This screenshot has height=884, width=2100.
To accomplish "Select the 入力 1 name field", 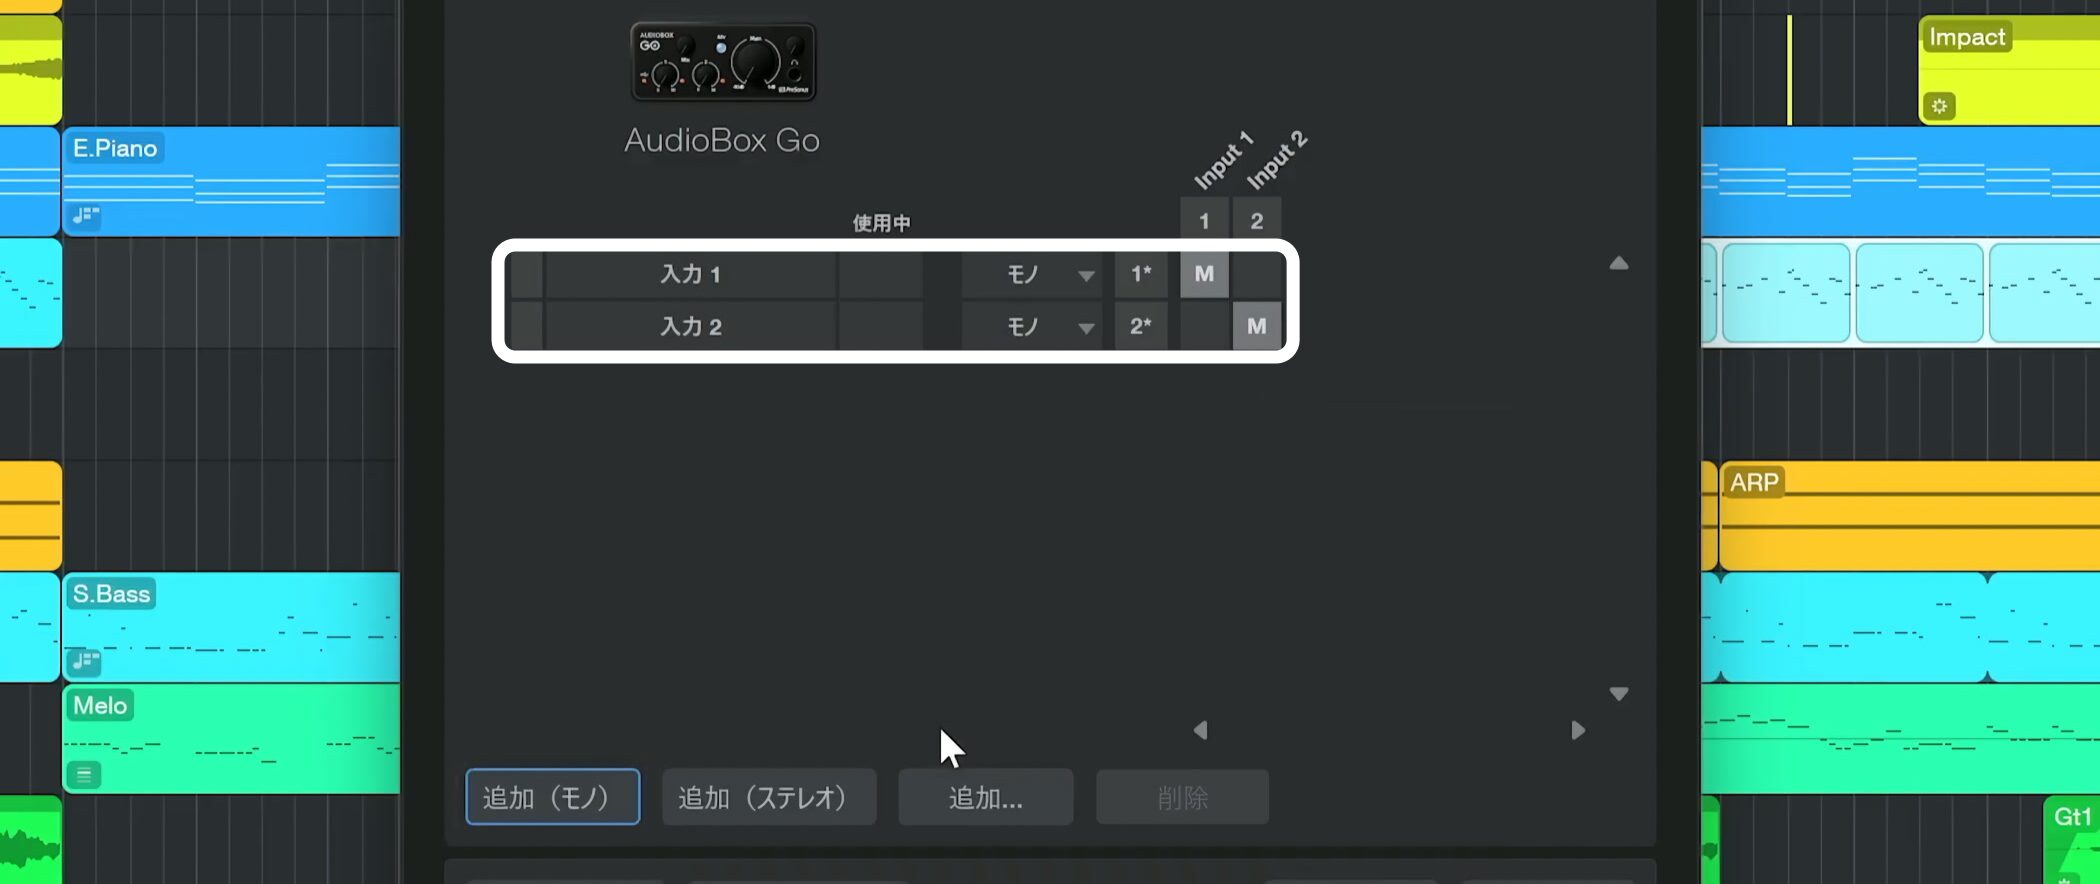I will point(691,274).
